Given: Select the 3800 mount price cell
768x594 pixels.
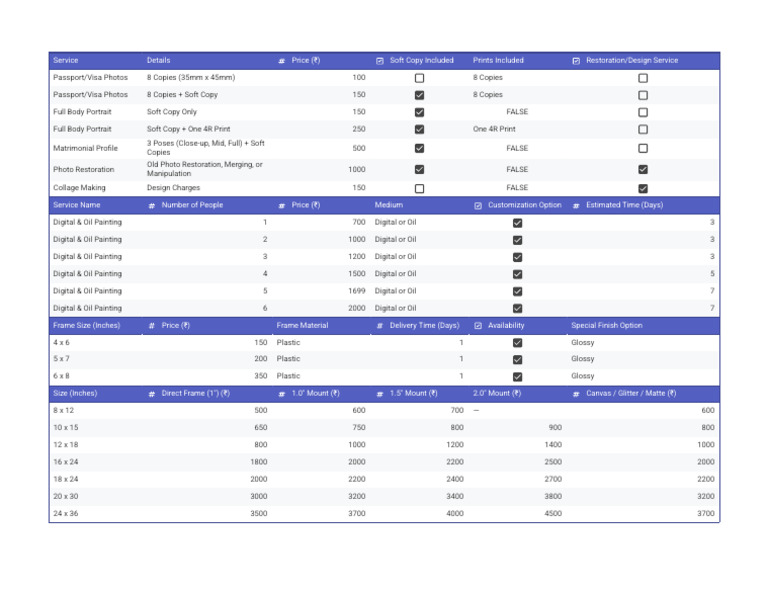Looking at the screenshot, I should pos(518,496).
